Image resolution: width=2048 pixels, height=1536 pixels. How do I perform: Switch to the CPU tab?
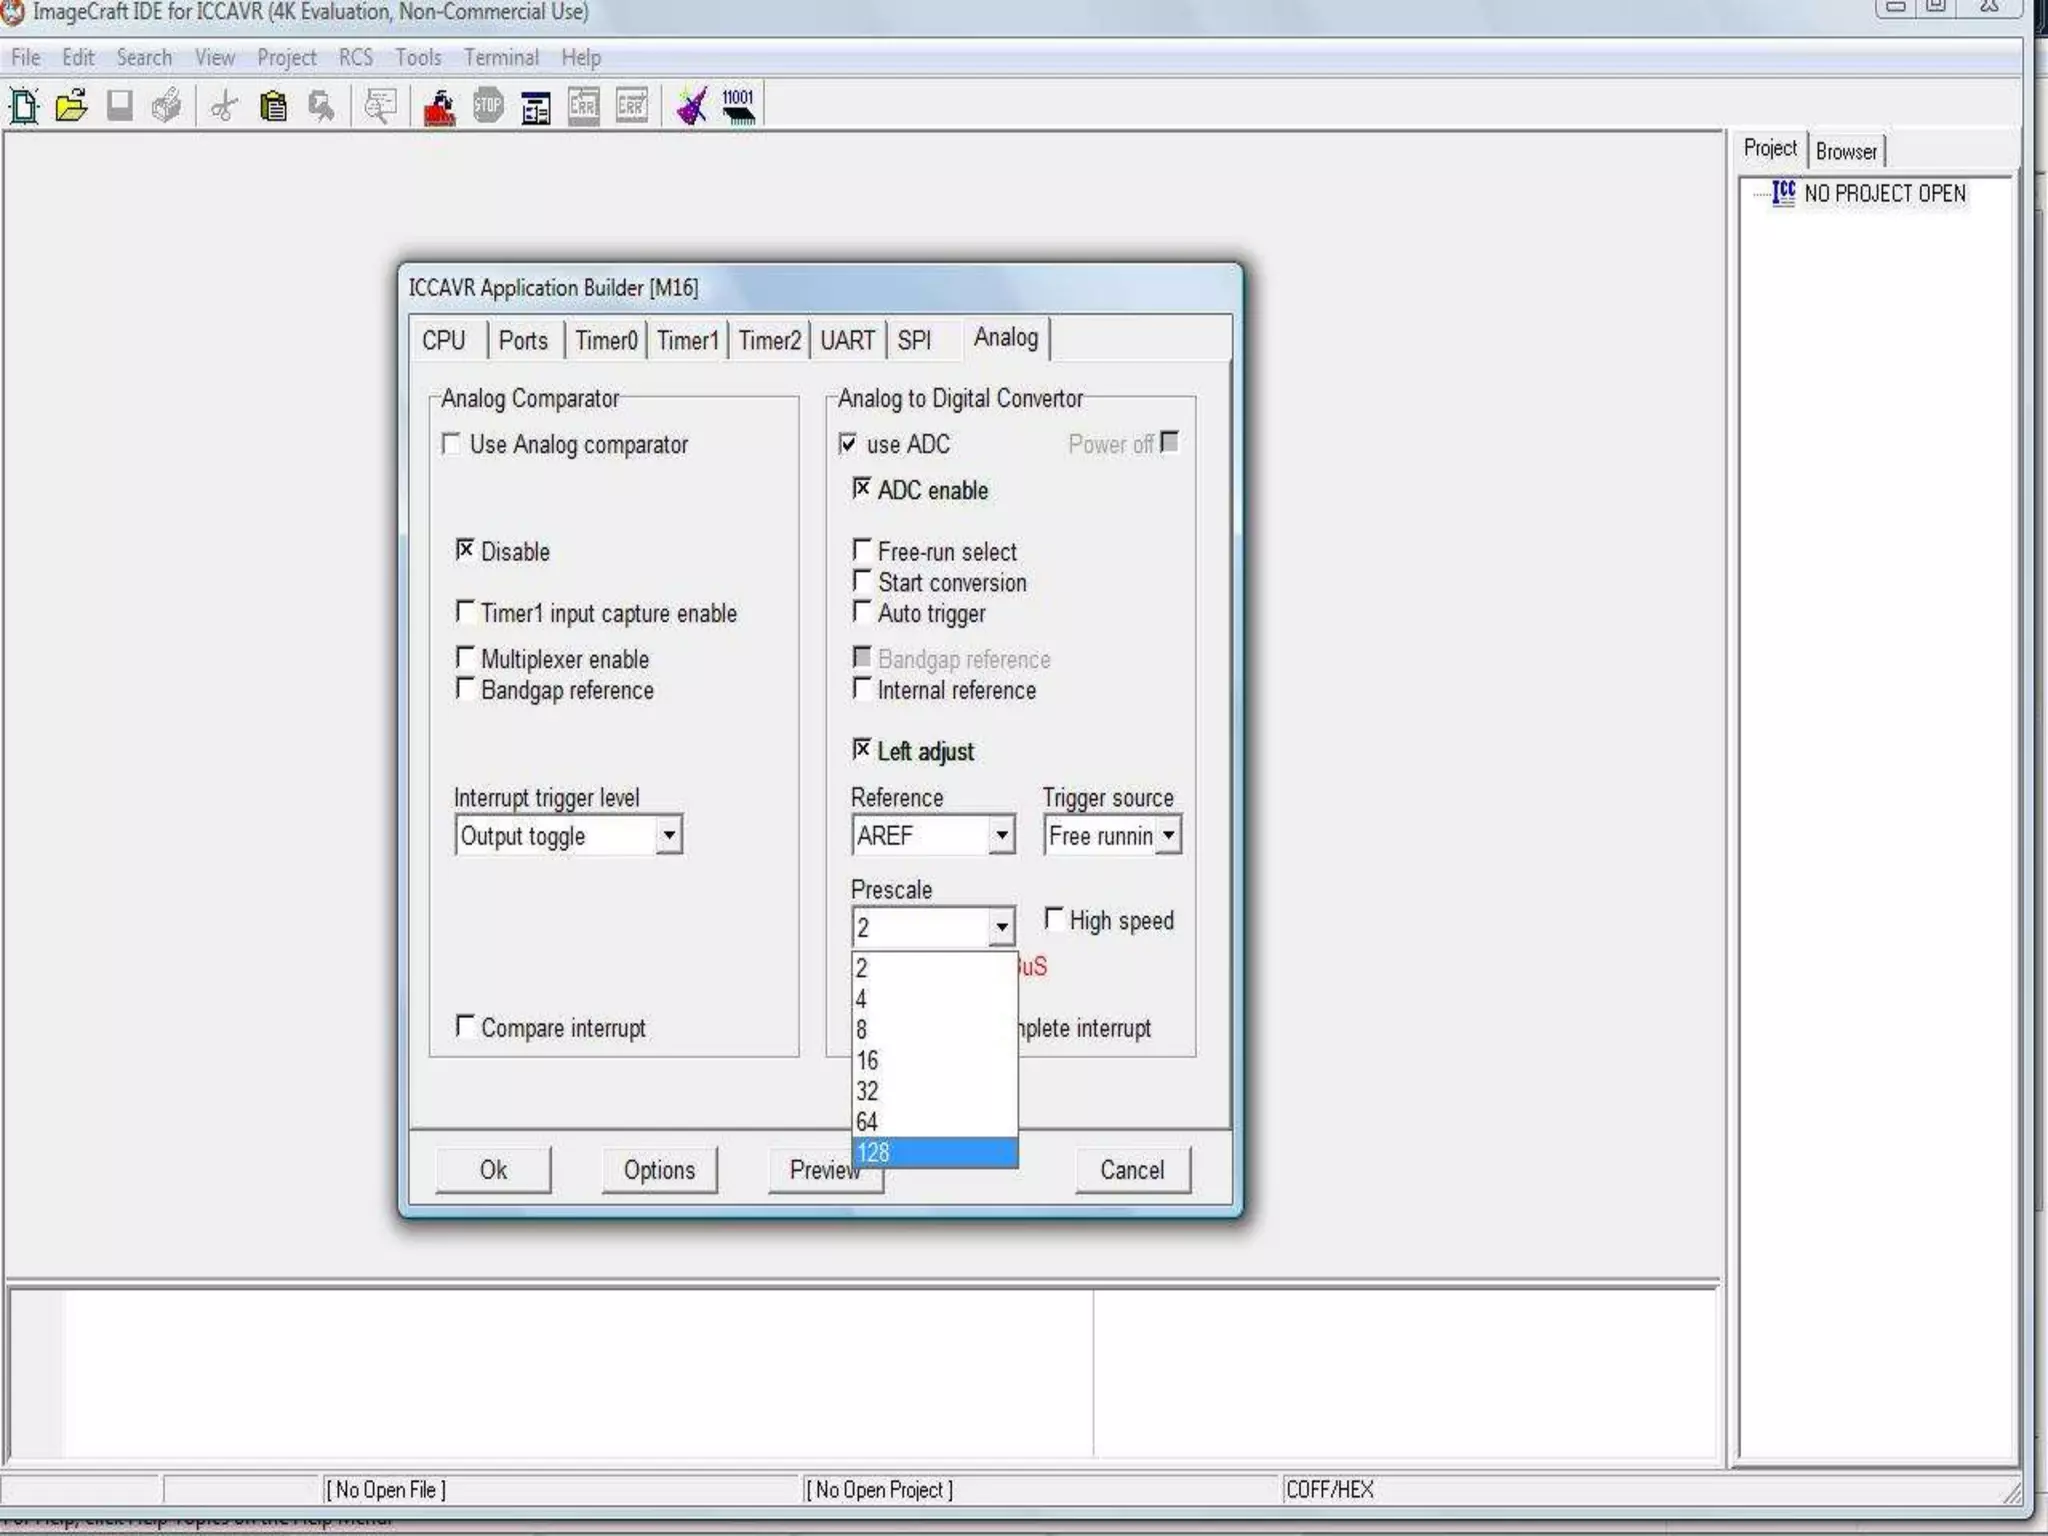pyautogui.click(x=444, y=340)
